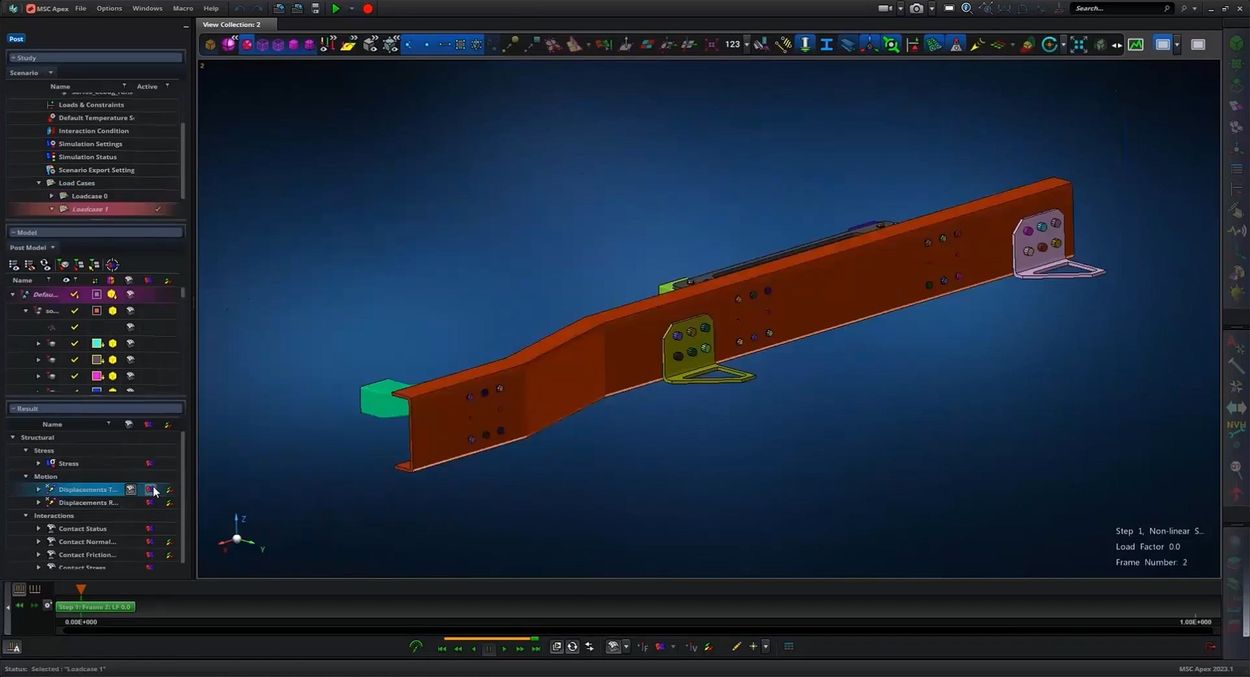Viewport: 1250px width, 677px height.
Task: Toggle the active checkmark for Loadcase 1
Action: (x=158, y=209)
